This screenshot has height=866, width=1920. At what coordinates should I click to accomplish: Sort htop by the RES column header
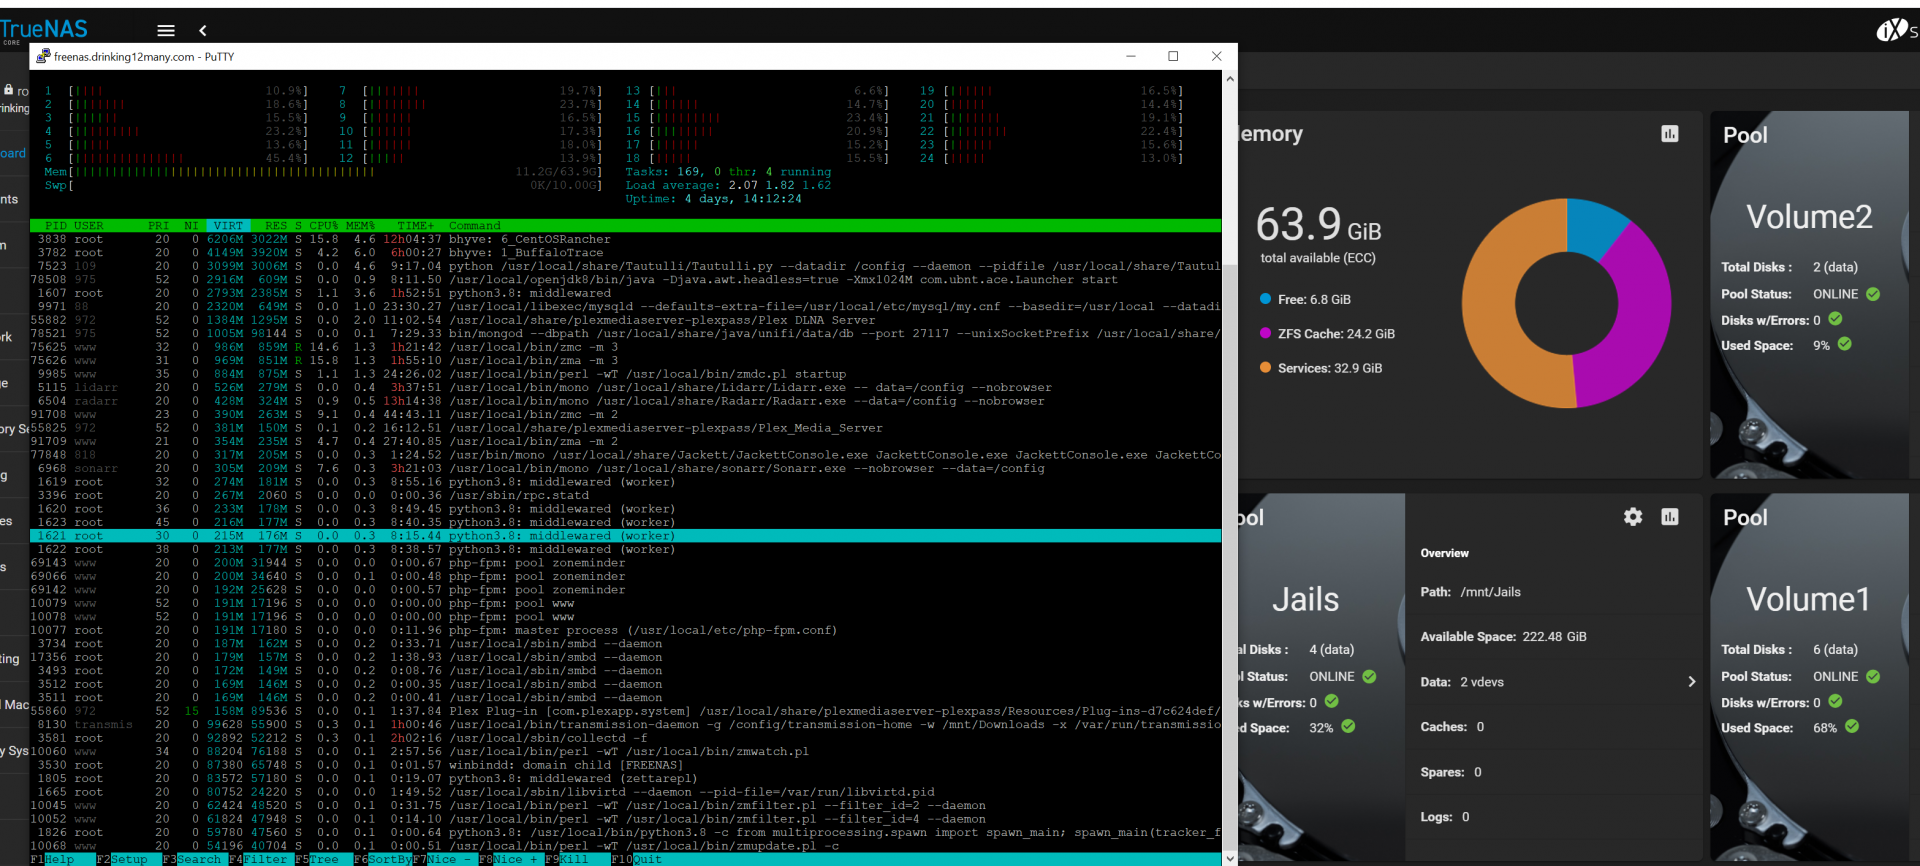(276, 226)
